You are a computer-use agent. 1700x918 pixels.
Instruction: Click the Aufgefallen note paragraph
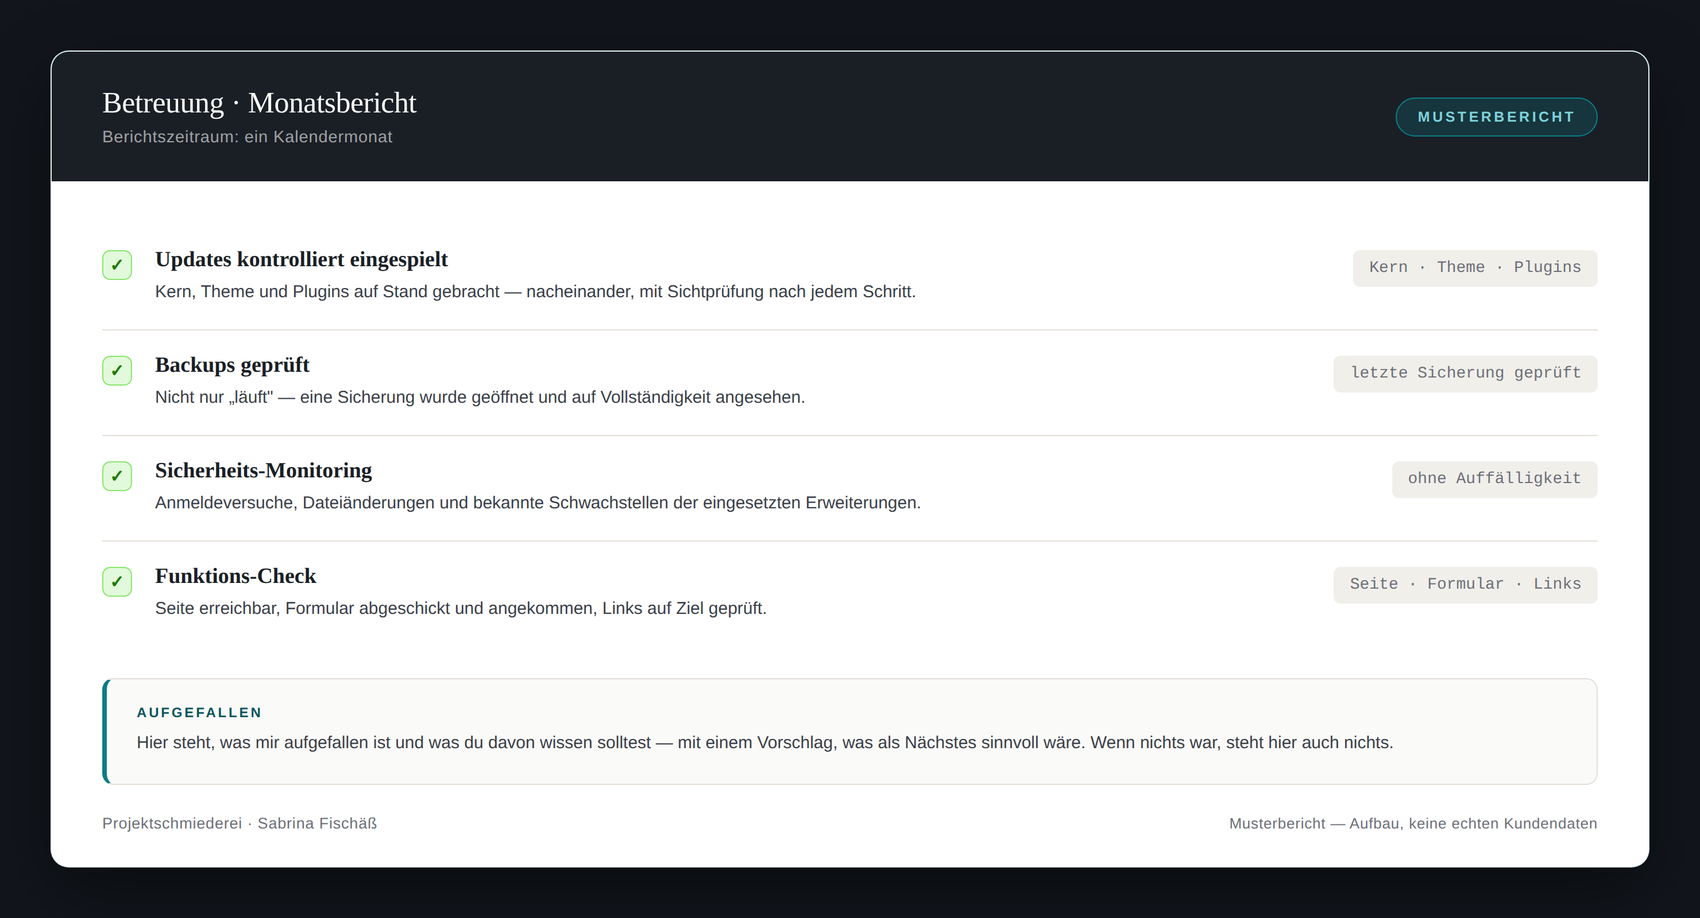point(765,743)
